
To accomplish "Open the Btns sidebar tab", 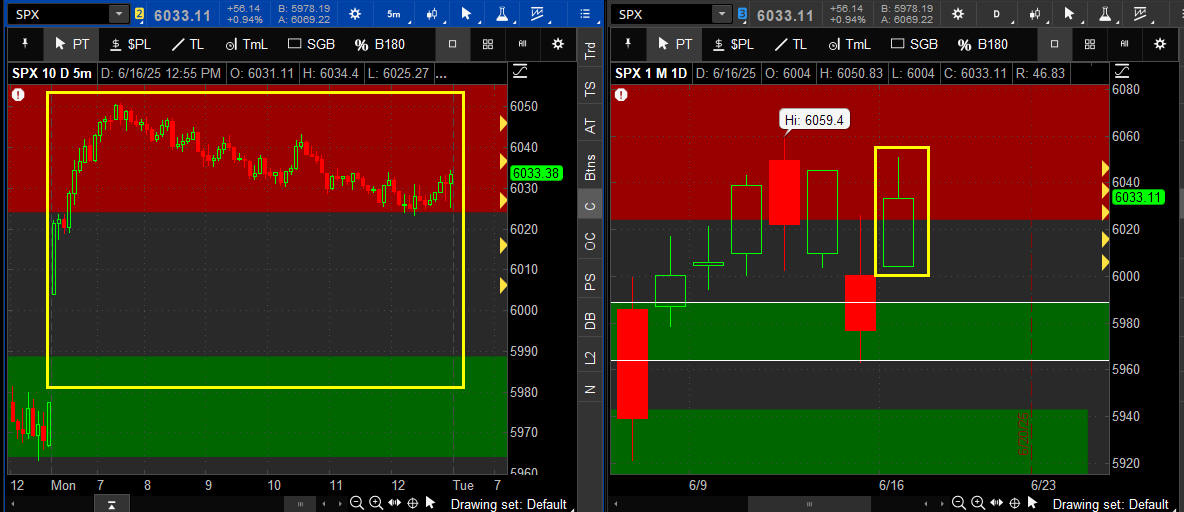I will (590, 165).
